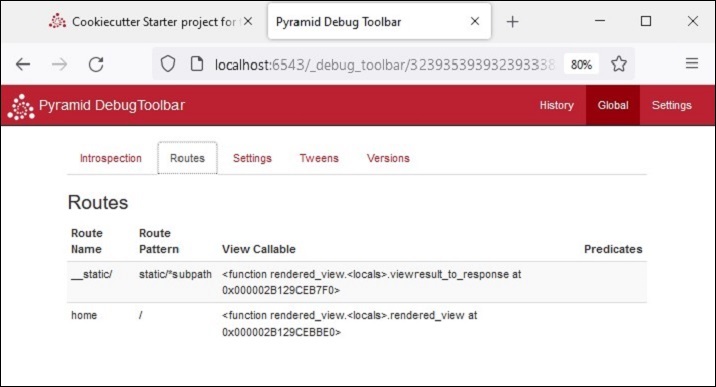Viewport: 716px width, 387px height.
Task: Select the rendered_view callable text in the home row
Action: point(350,324)
